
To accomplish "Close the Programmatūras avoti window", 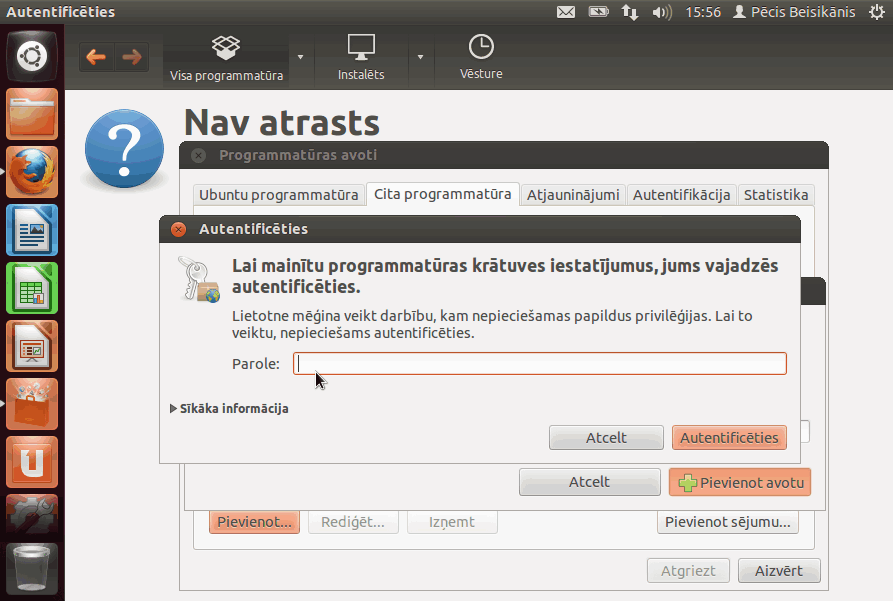I will [198, 155].
